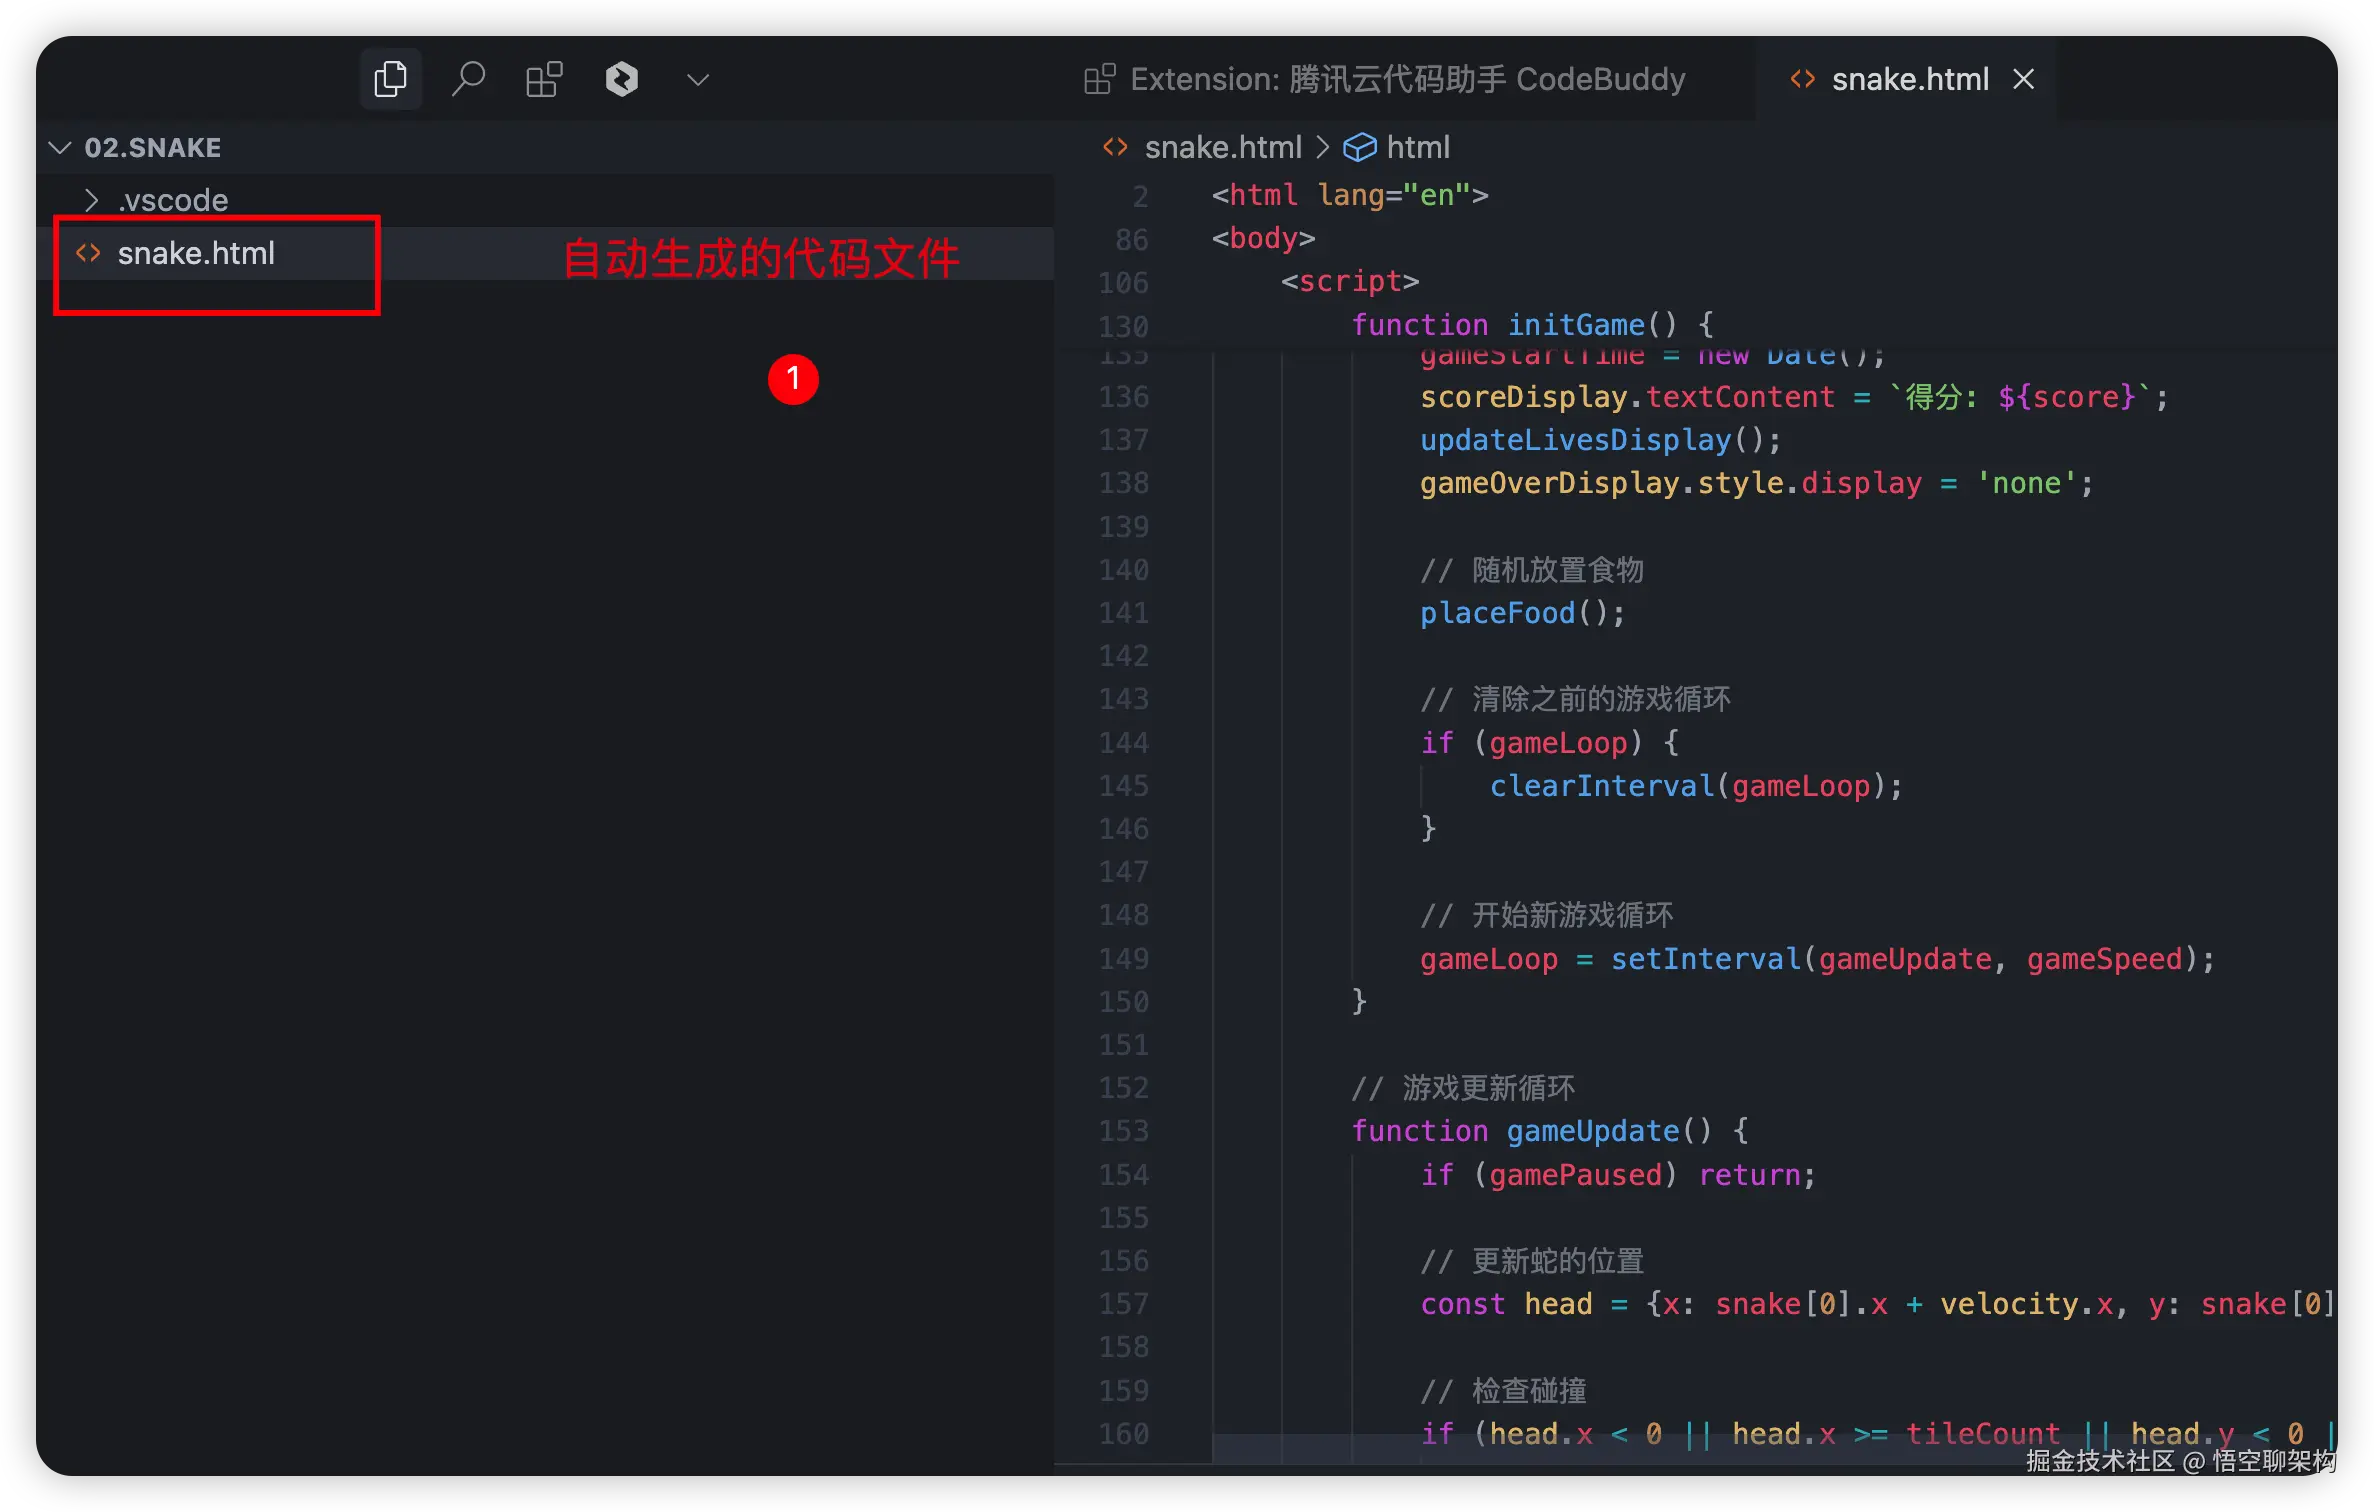Click sticky scroll line function initGame

pos(1531,325)
